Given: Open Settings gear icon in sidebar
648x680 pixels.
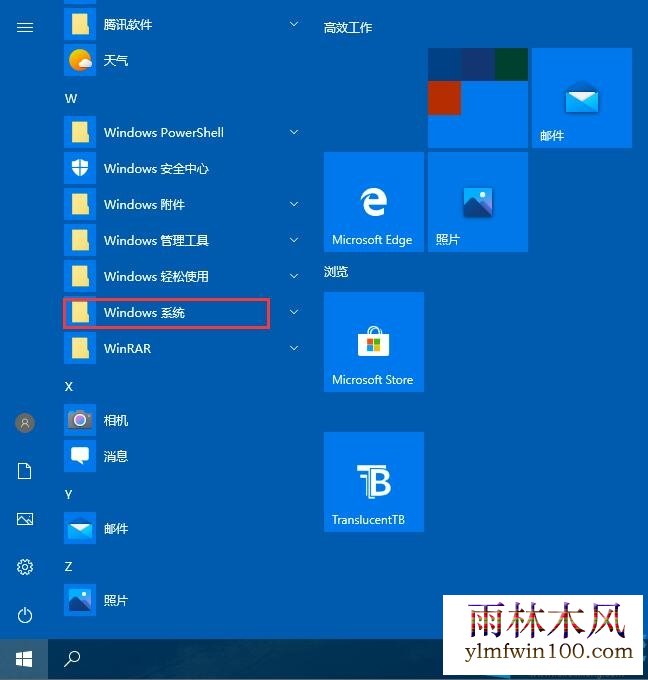Looking at the screenshot, I should point(25,567).
